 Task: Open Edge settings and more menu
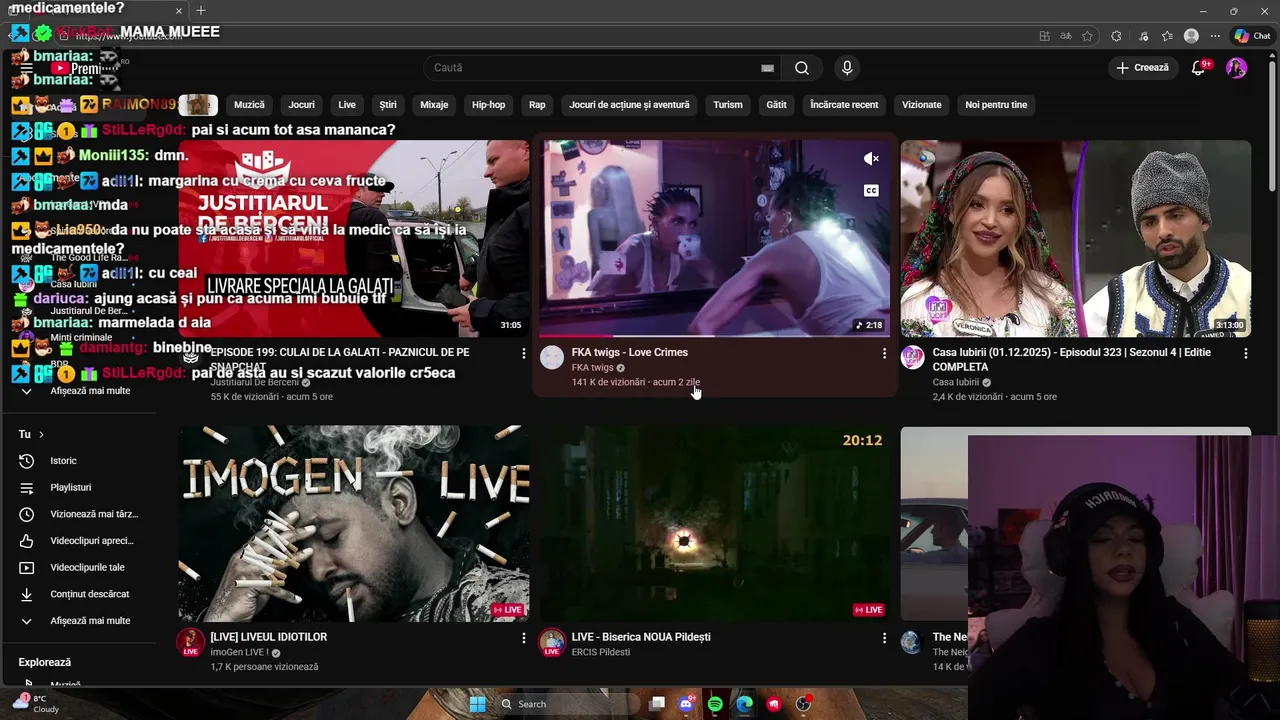1215,36
